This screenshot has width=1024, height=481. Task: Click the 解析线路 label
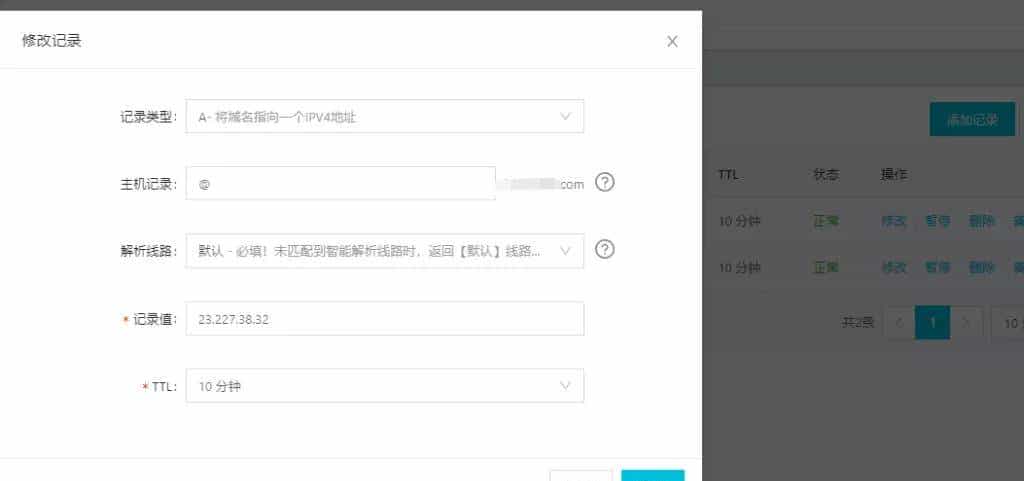pyautogui.click(x=148, y=252)
